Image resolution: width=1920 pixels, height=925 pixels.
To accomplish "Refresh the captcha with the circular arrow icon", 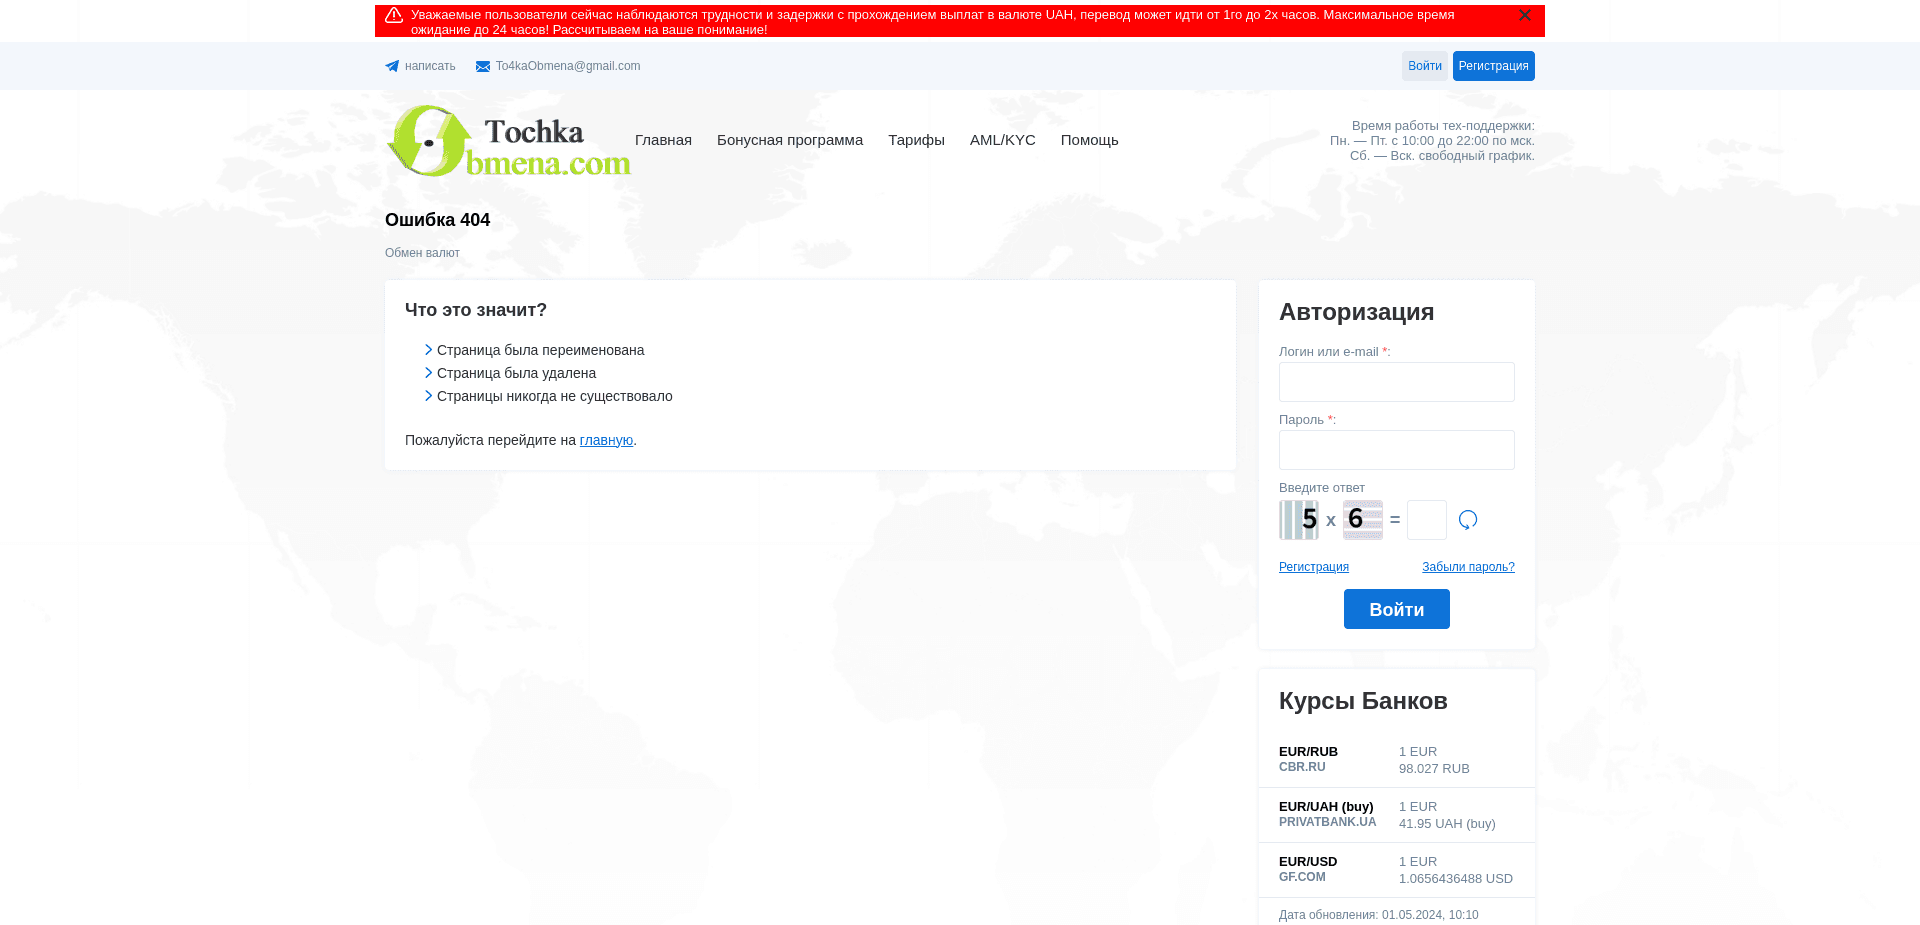I will coord(1467,519).
